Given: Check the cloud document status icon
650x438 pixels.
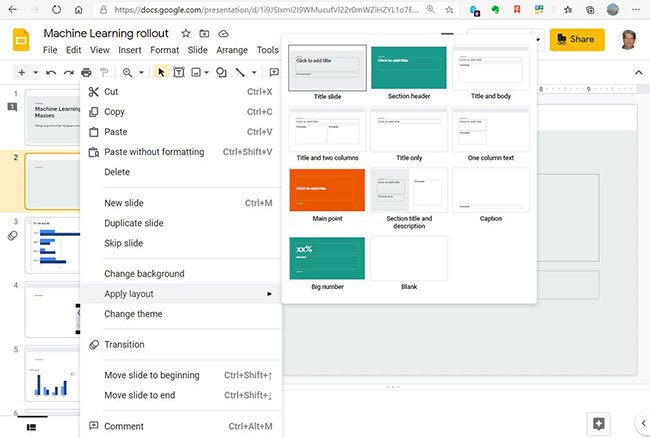Looking at the screenshot, I should pyautogui.click(x=223, y=34).
